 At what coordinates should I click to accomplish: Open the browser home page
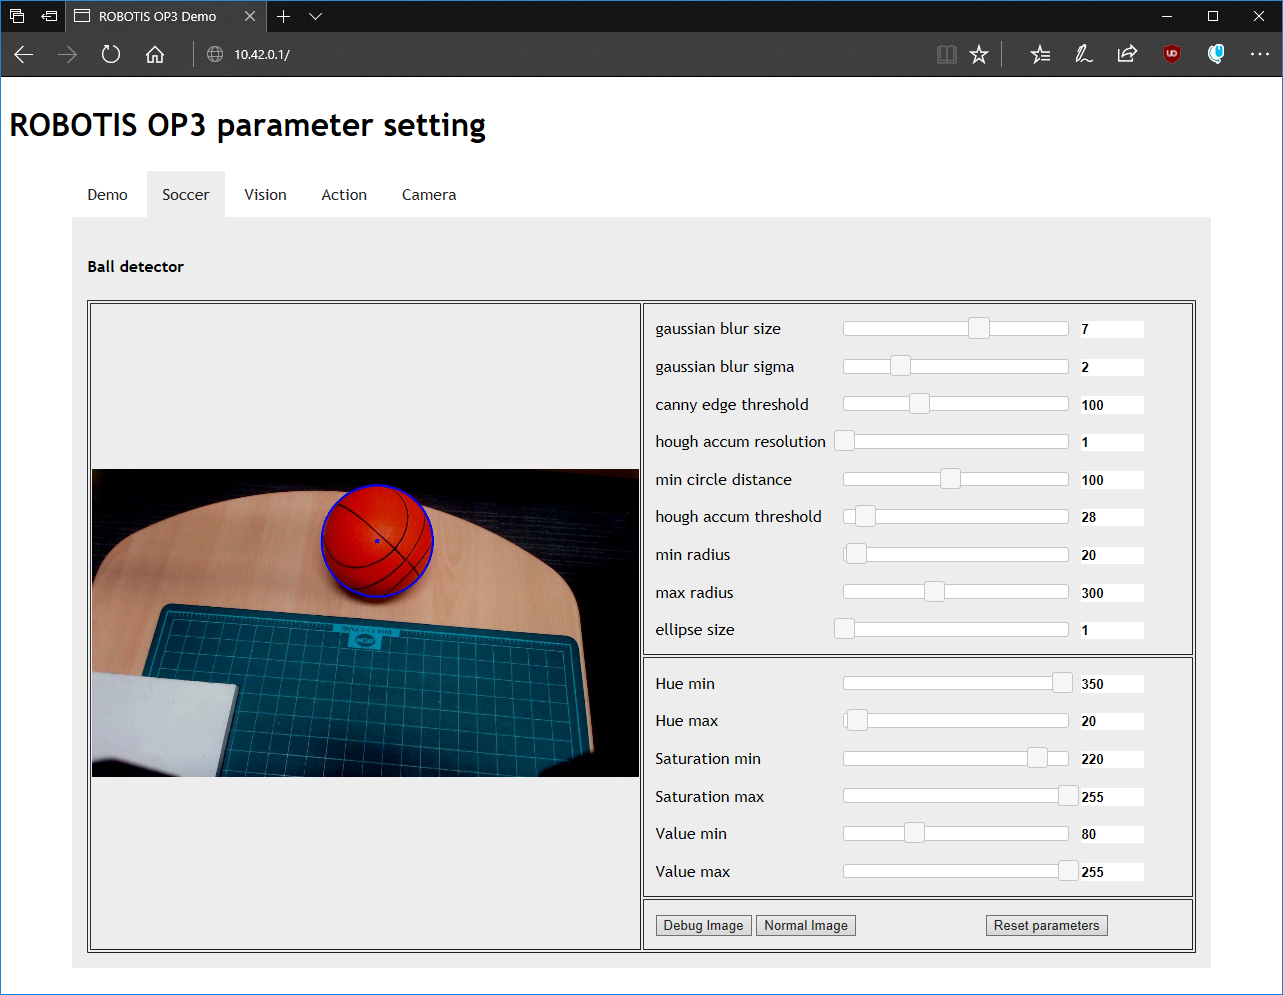pyautogui.click(x=155, y=55)
